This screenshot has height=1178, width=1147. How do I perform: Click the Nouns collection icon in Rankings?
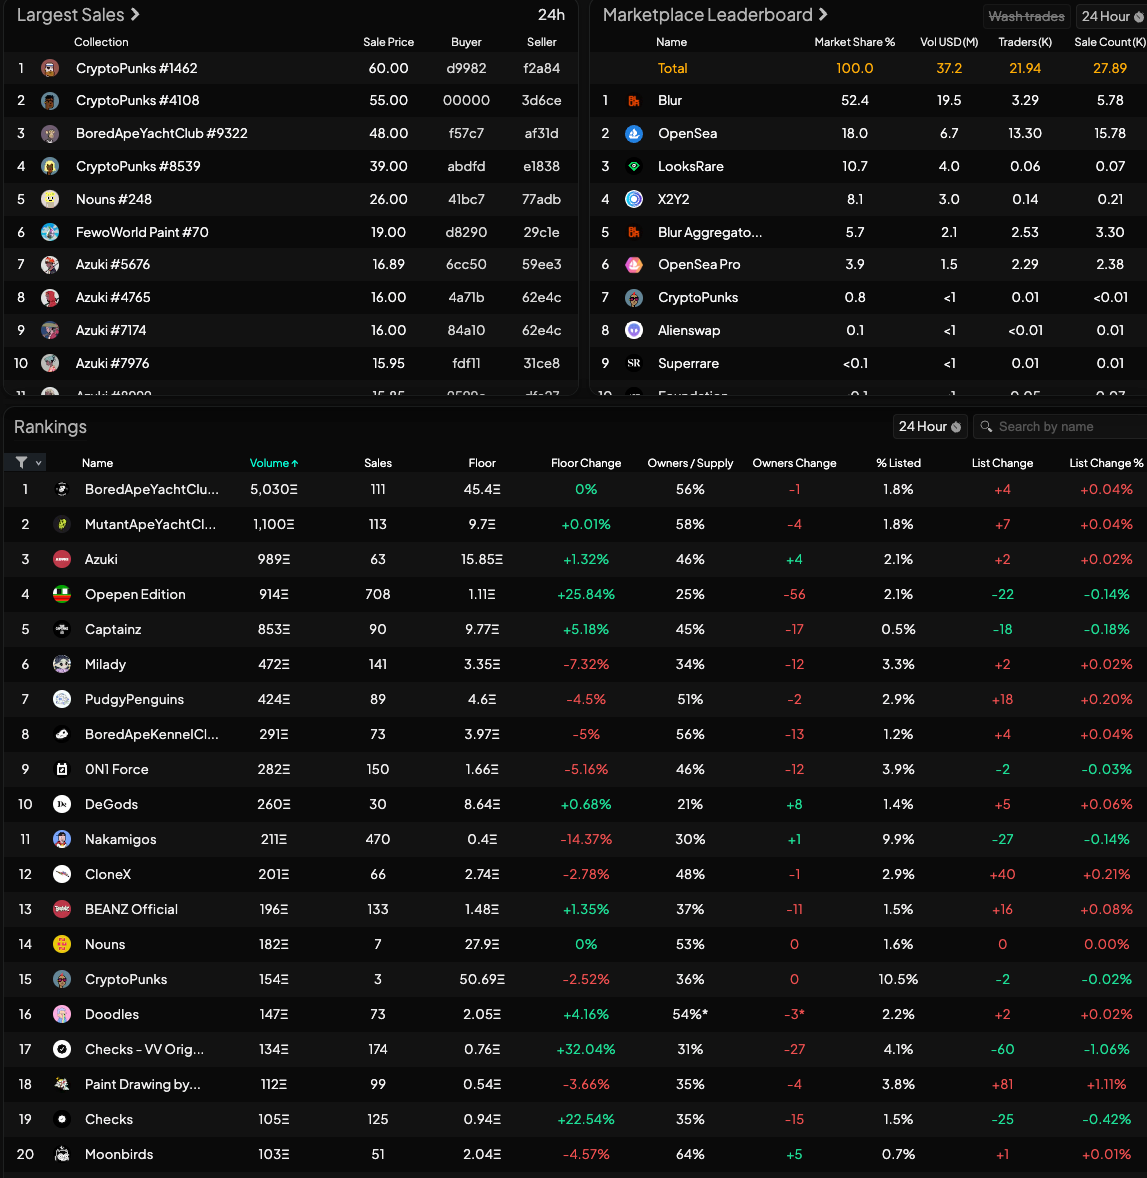(62, 944)
